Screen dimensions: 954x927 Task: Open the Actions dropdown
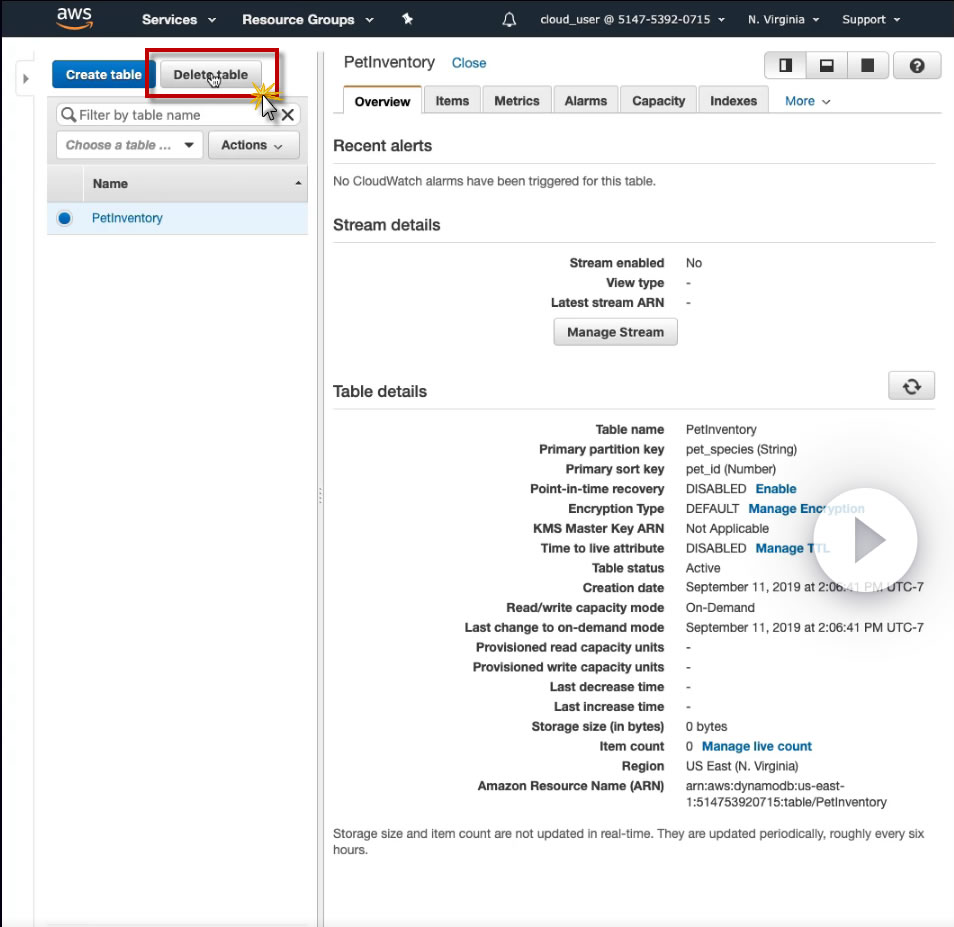pyautogui.click(x=254, y=145)
